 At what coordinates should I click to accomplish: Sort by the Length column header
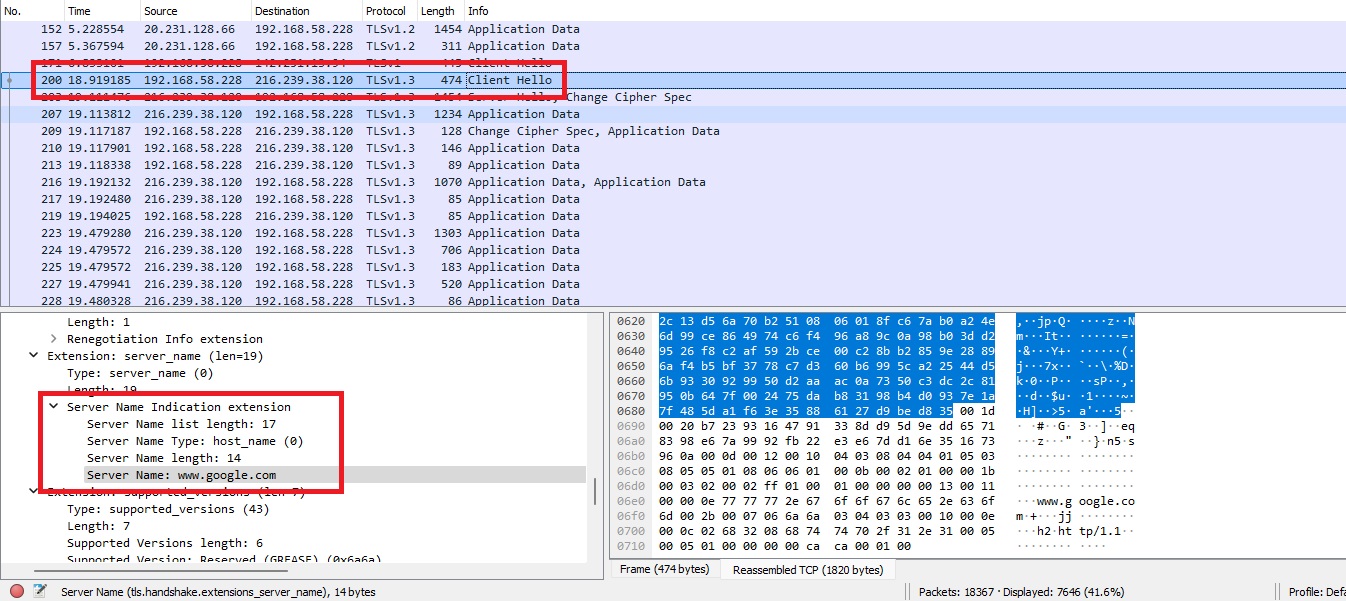pos(440,11)
